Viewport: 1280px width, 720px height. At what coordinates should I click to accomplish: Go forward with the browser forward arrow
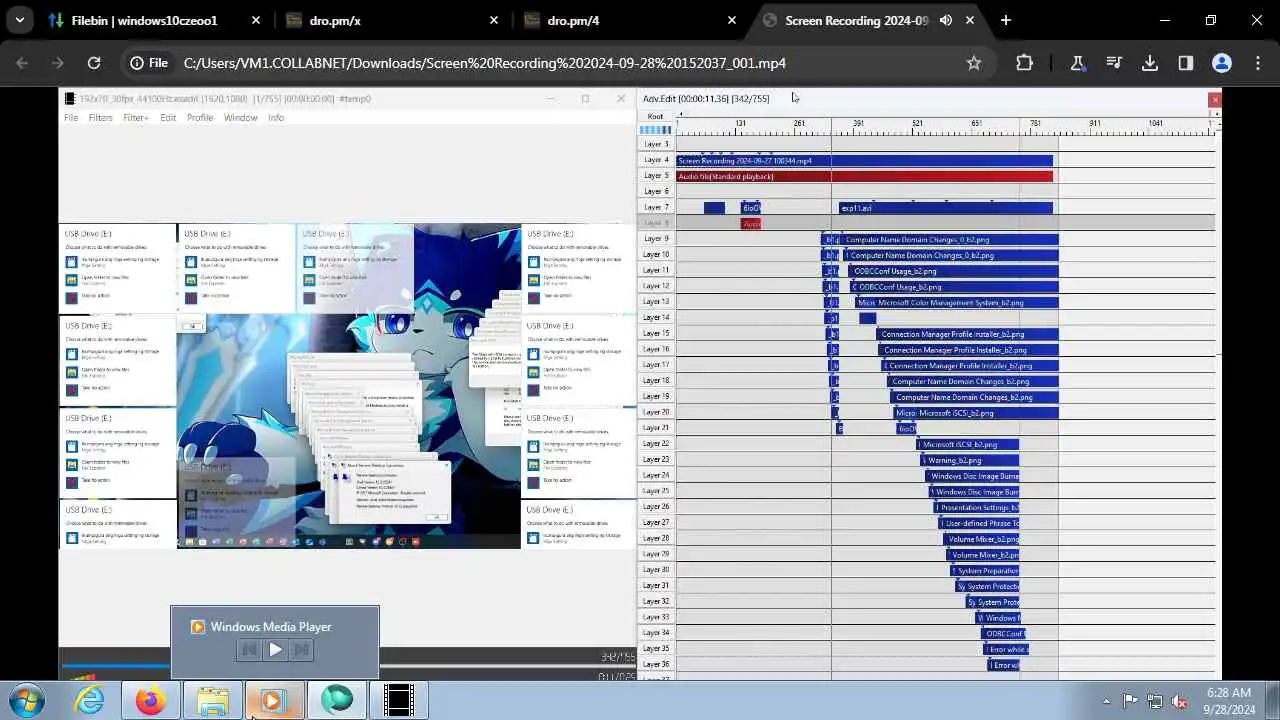click(x=58, y=63)
